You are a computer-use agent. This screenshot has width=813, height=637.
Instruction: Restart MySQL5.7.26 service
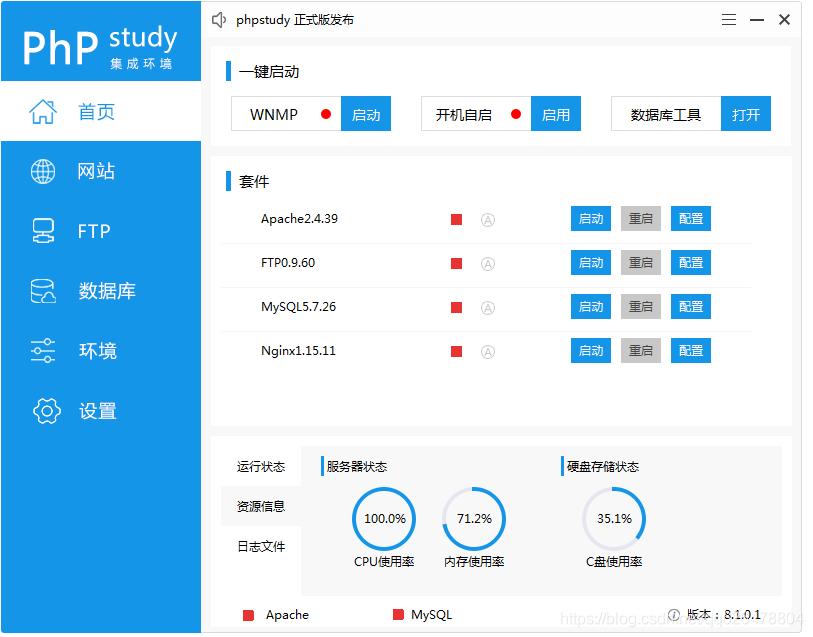tap(641, 307)
